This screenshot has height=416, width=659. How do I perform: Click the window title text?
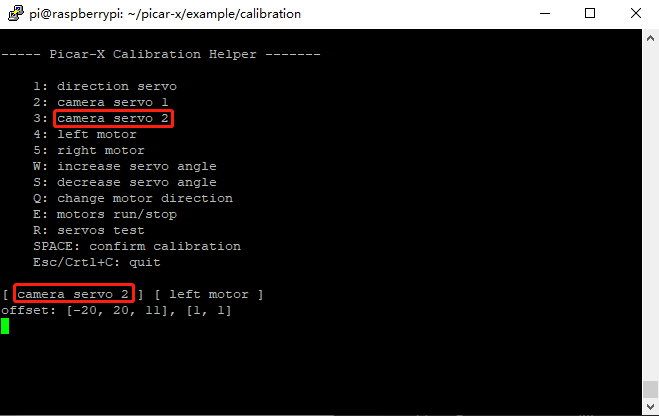[x=165, y=14]
